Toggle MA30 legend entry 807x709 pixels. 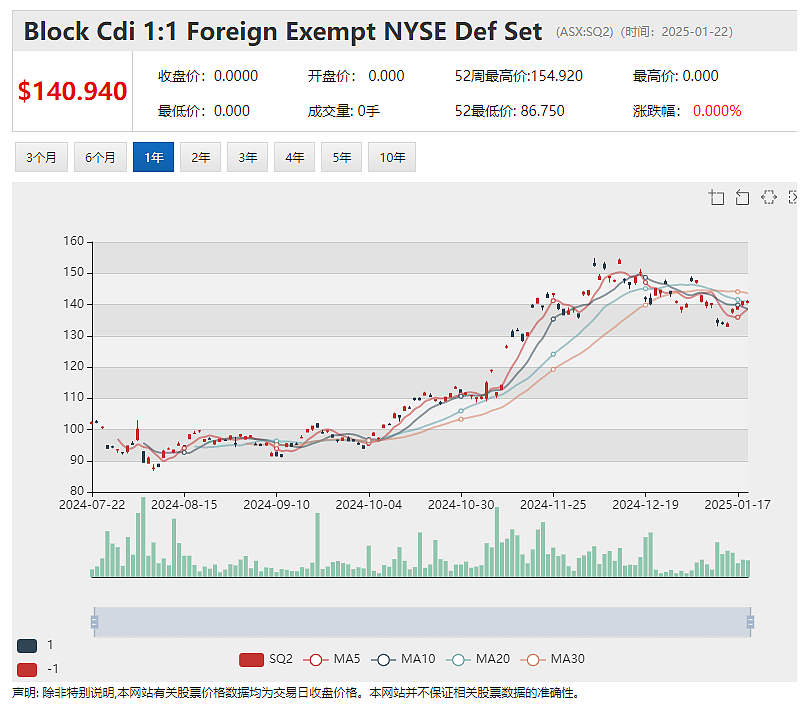coord(552,659)
